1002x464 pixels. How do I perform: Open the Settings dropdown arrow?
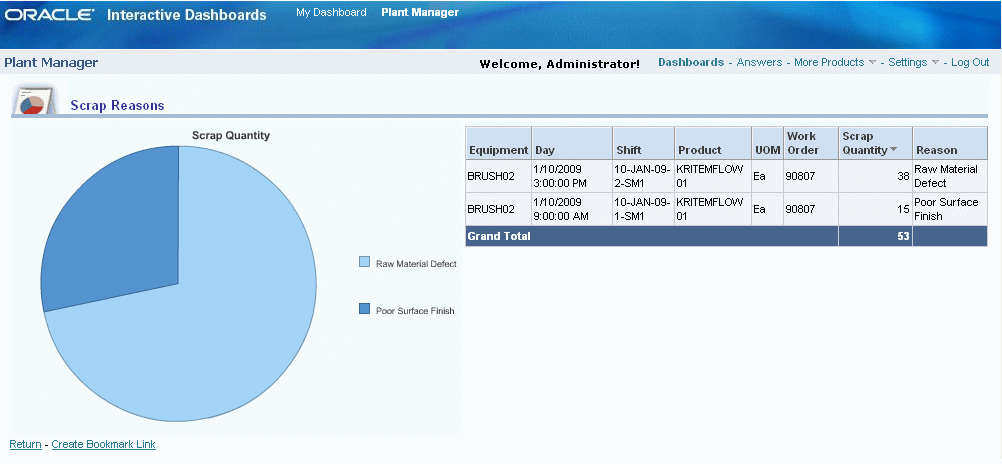coord(935,63)
